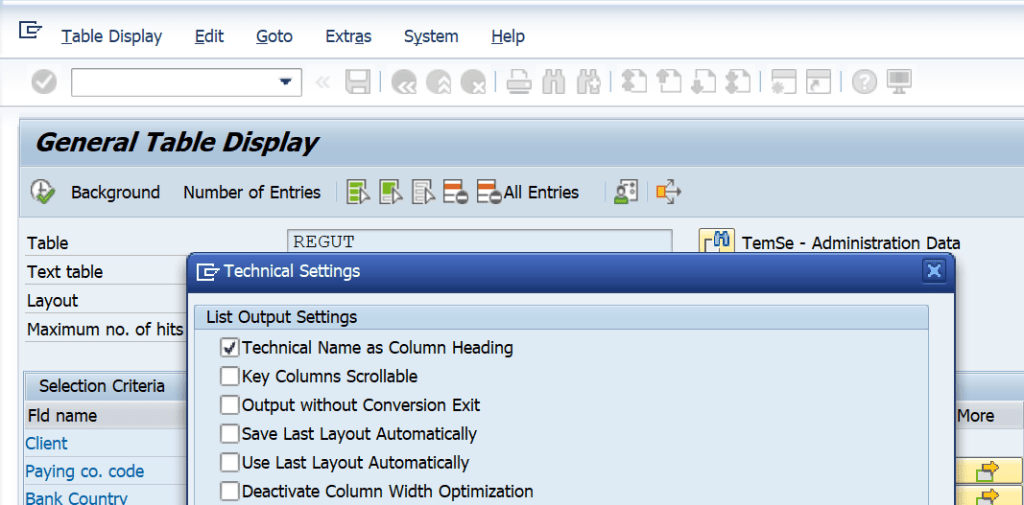Open the Table Display menu

[x=112, y=37]
